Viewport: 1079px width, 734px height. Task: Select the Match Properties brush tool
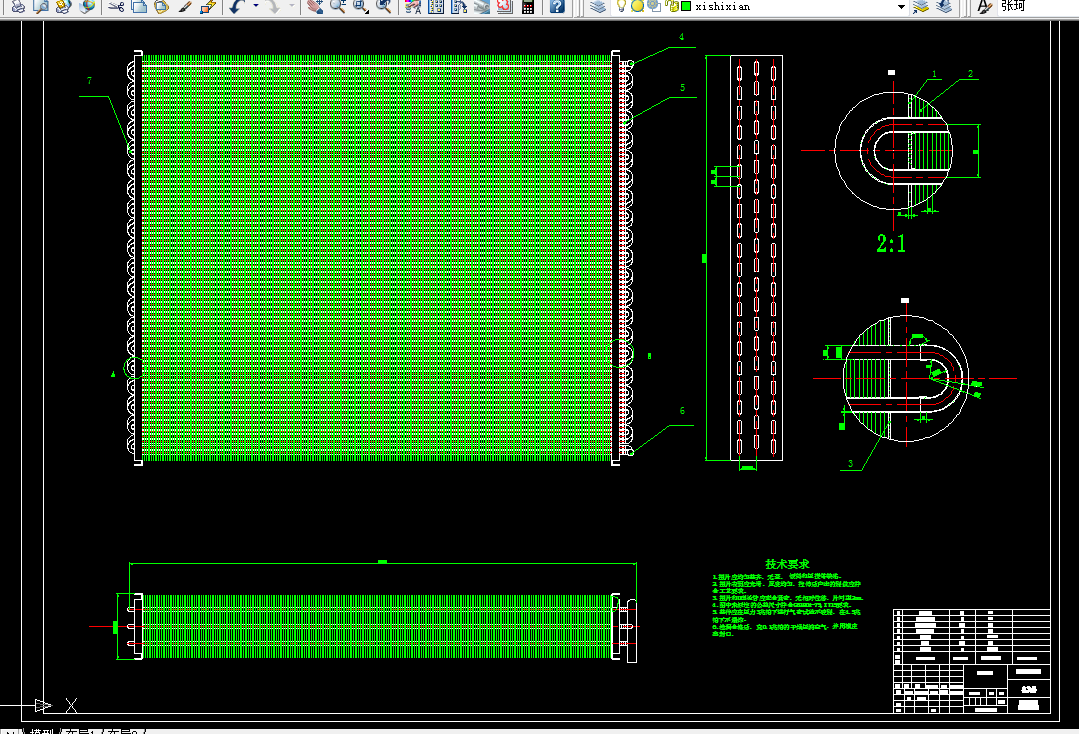coord(184,6)
